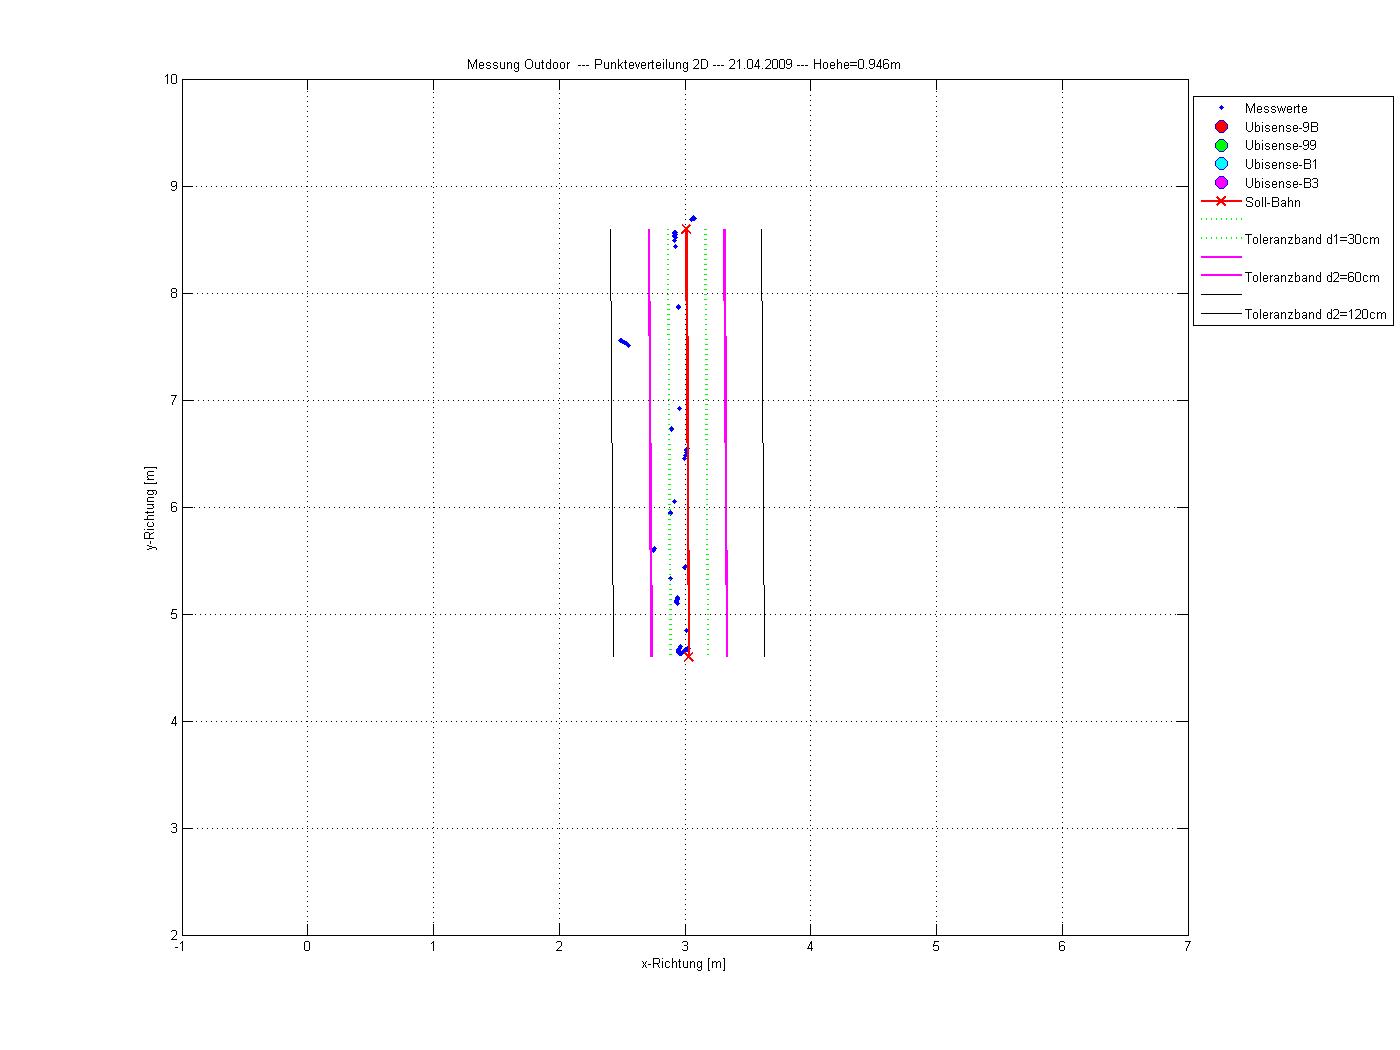This screenshot has width=1400, height=1050.
Task: Click the green Ubisense-99 legend marker
Action: coord(1221,146)
